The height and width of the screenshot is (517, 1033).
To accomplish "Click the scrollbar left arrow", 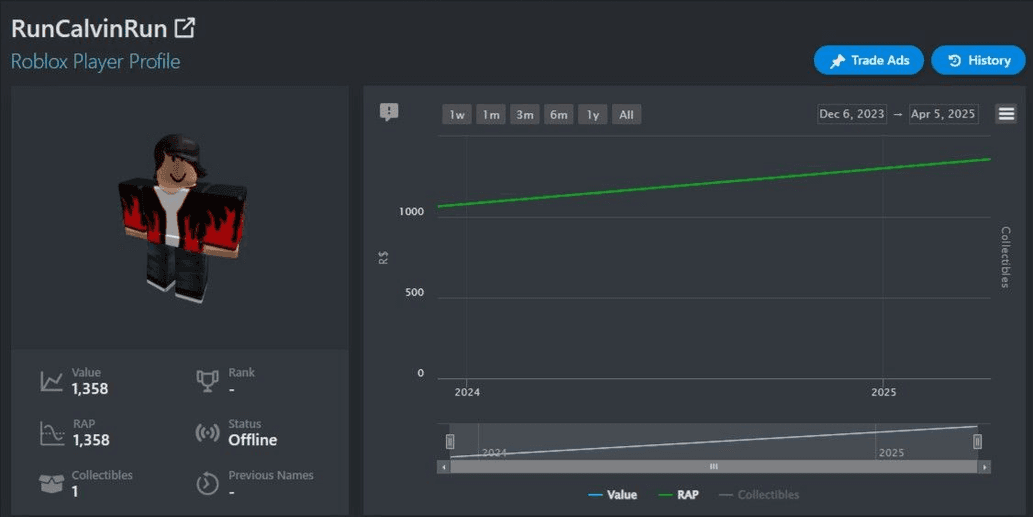I will [443, 467].
